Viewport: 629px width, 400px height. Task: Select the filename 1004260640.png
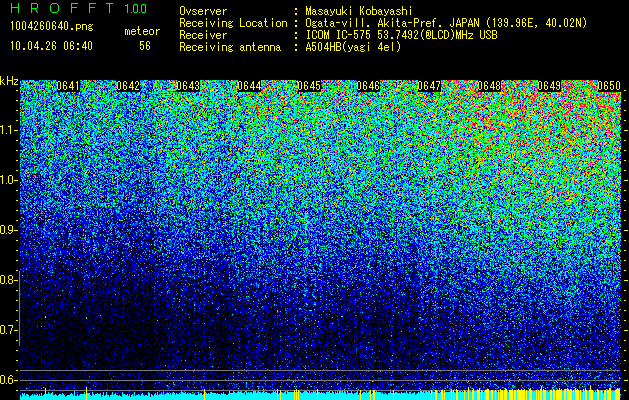click(x=52, y=27)
